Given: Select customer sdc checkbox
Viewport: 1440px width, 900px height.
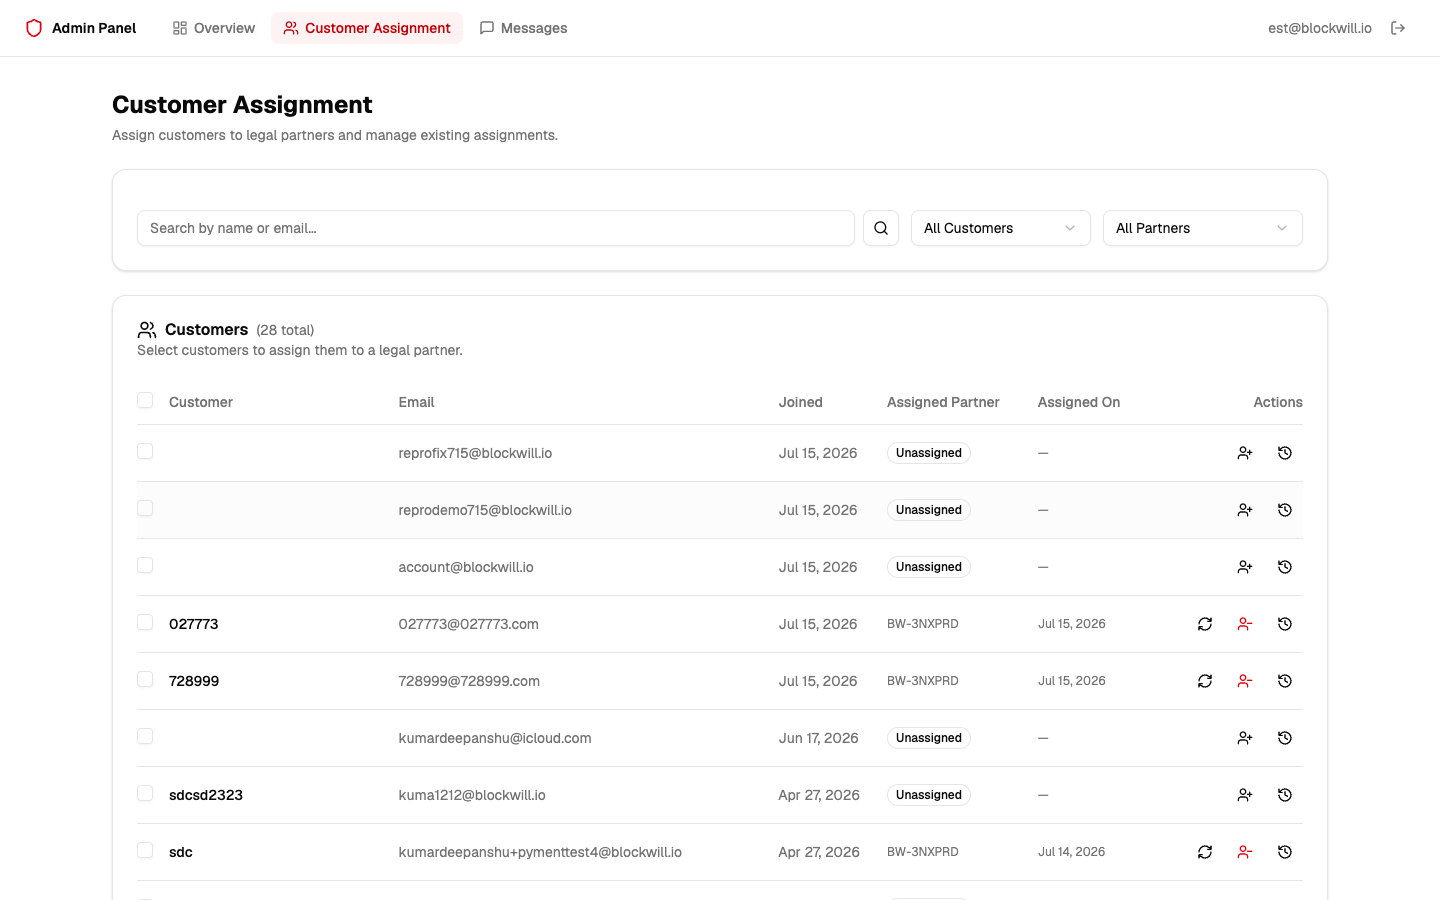Looking at the screenshot, I should [145, 850].
